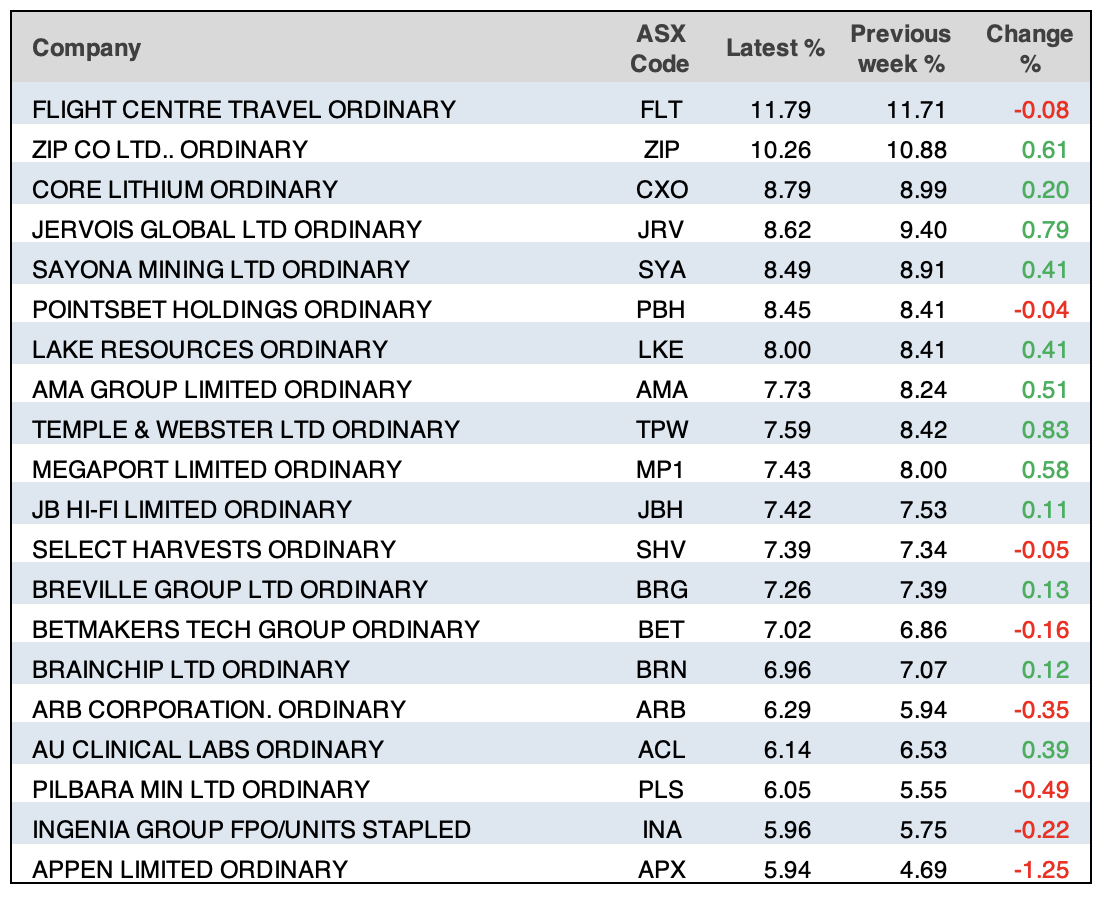Select the MP1 code cell
This screenshot has height=900, width=1098.
tap(662, 470)
